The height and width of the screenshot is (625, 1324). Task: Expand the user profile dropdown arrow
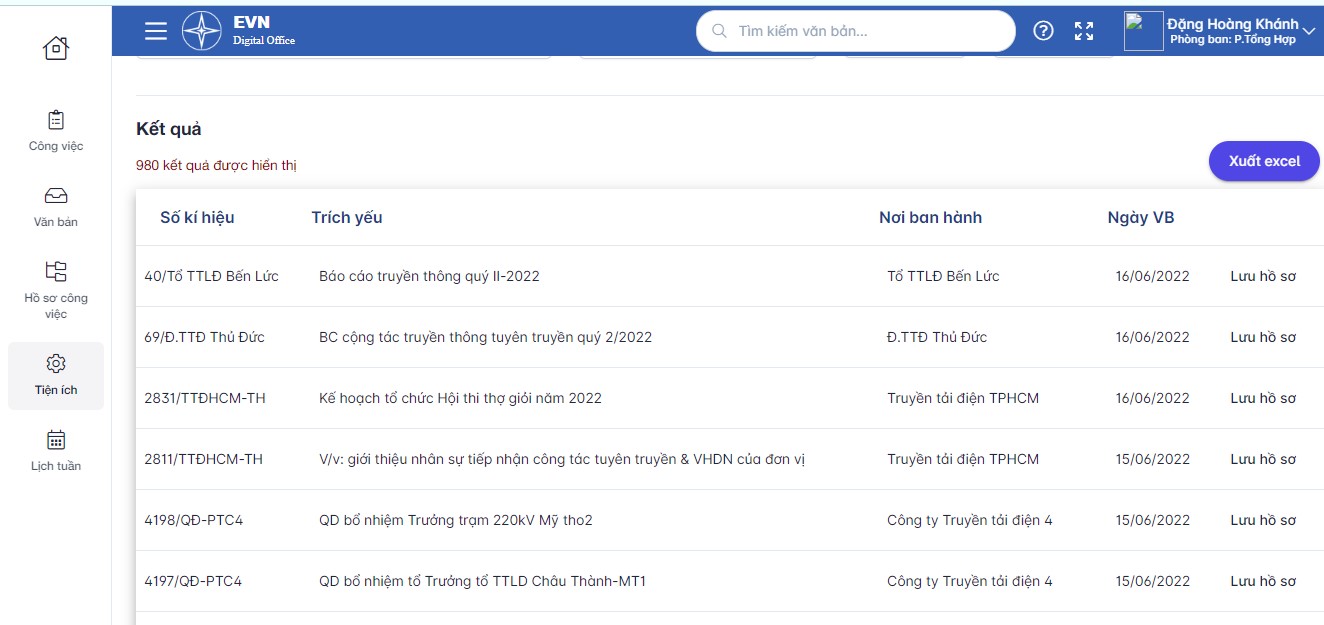point(1310,32)
